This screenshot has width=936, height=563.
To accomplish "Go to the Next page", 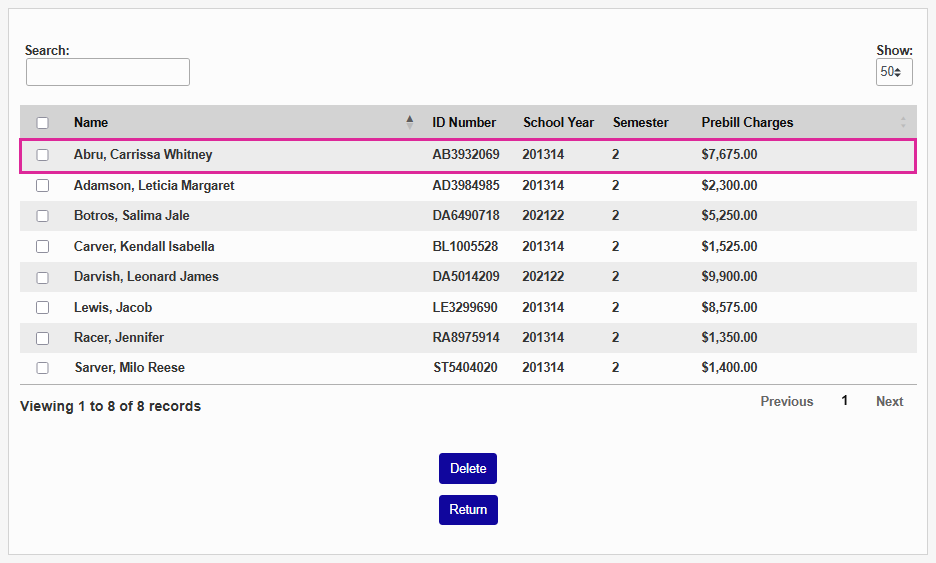I will 889,401.
